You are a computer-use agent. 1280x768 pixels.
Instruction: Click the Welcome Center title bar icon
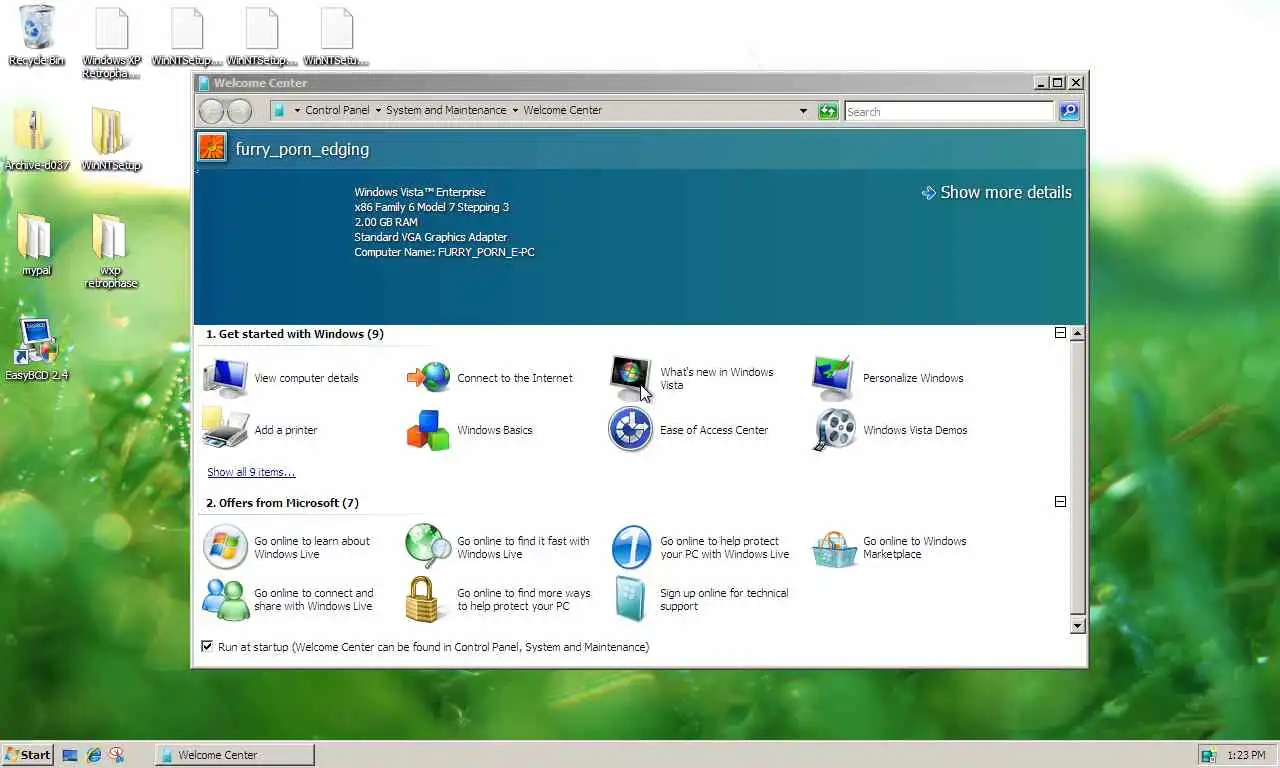pyautogui.click(x=204, y=83)
